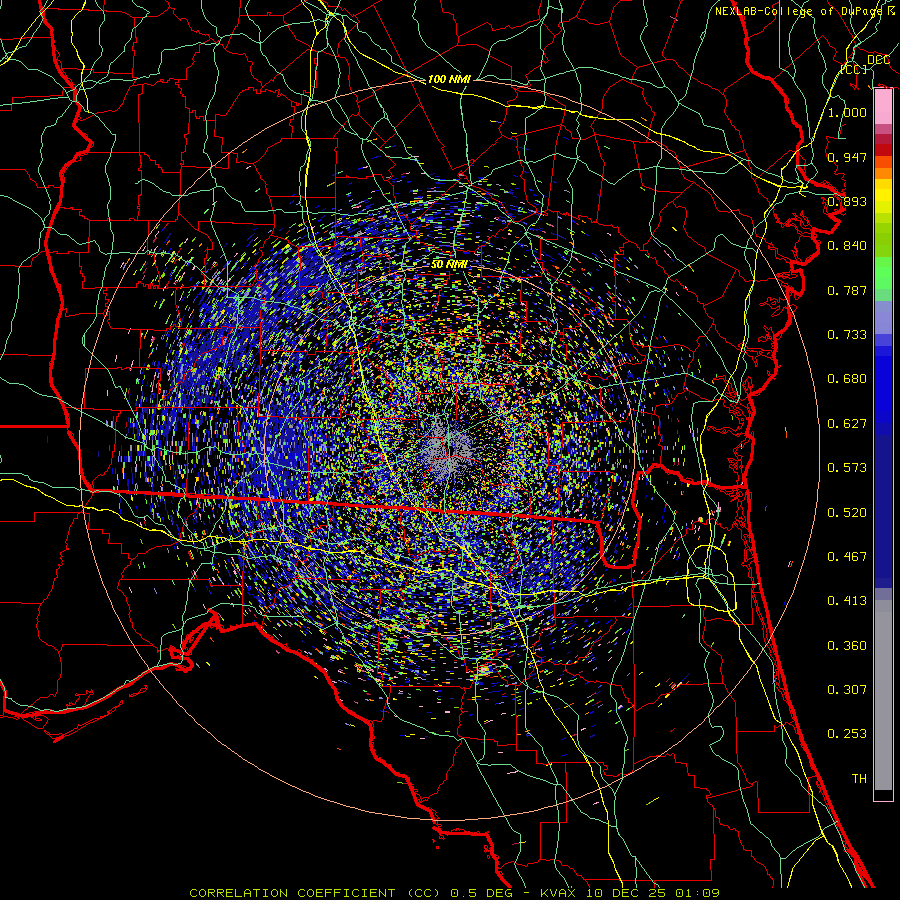Pick the bright green segment of color bar

883,273
